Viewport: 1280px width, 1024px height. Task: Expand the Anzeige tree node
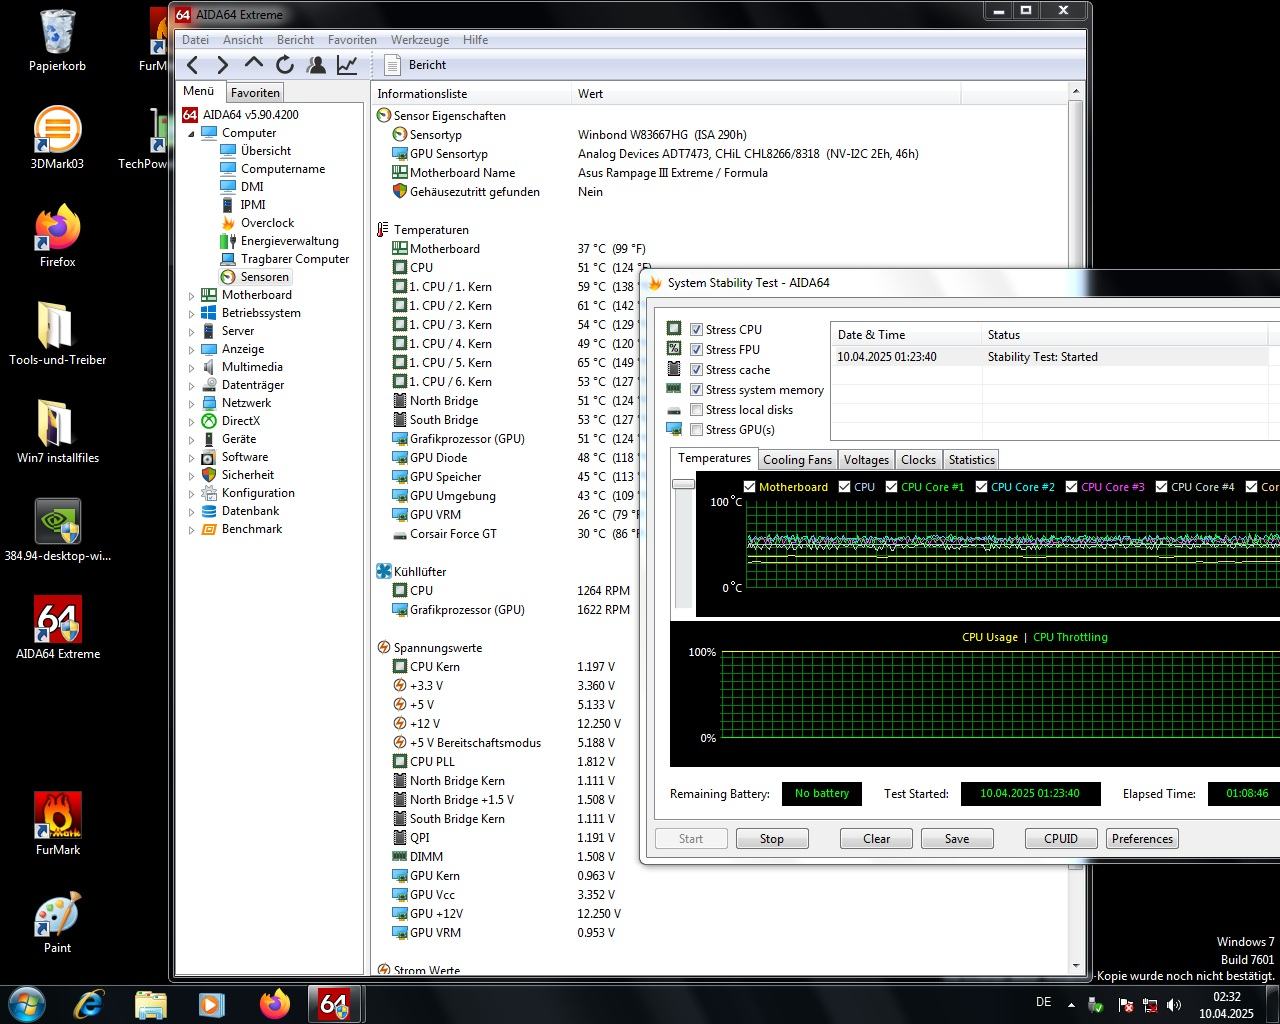192,349
